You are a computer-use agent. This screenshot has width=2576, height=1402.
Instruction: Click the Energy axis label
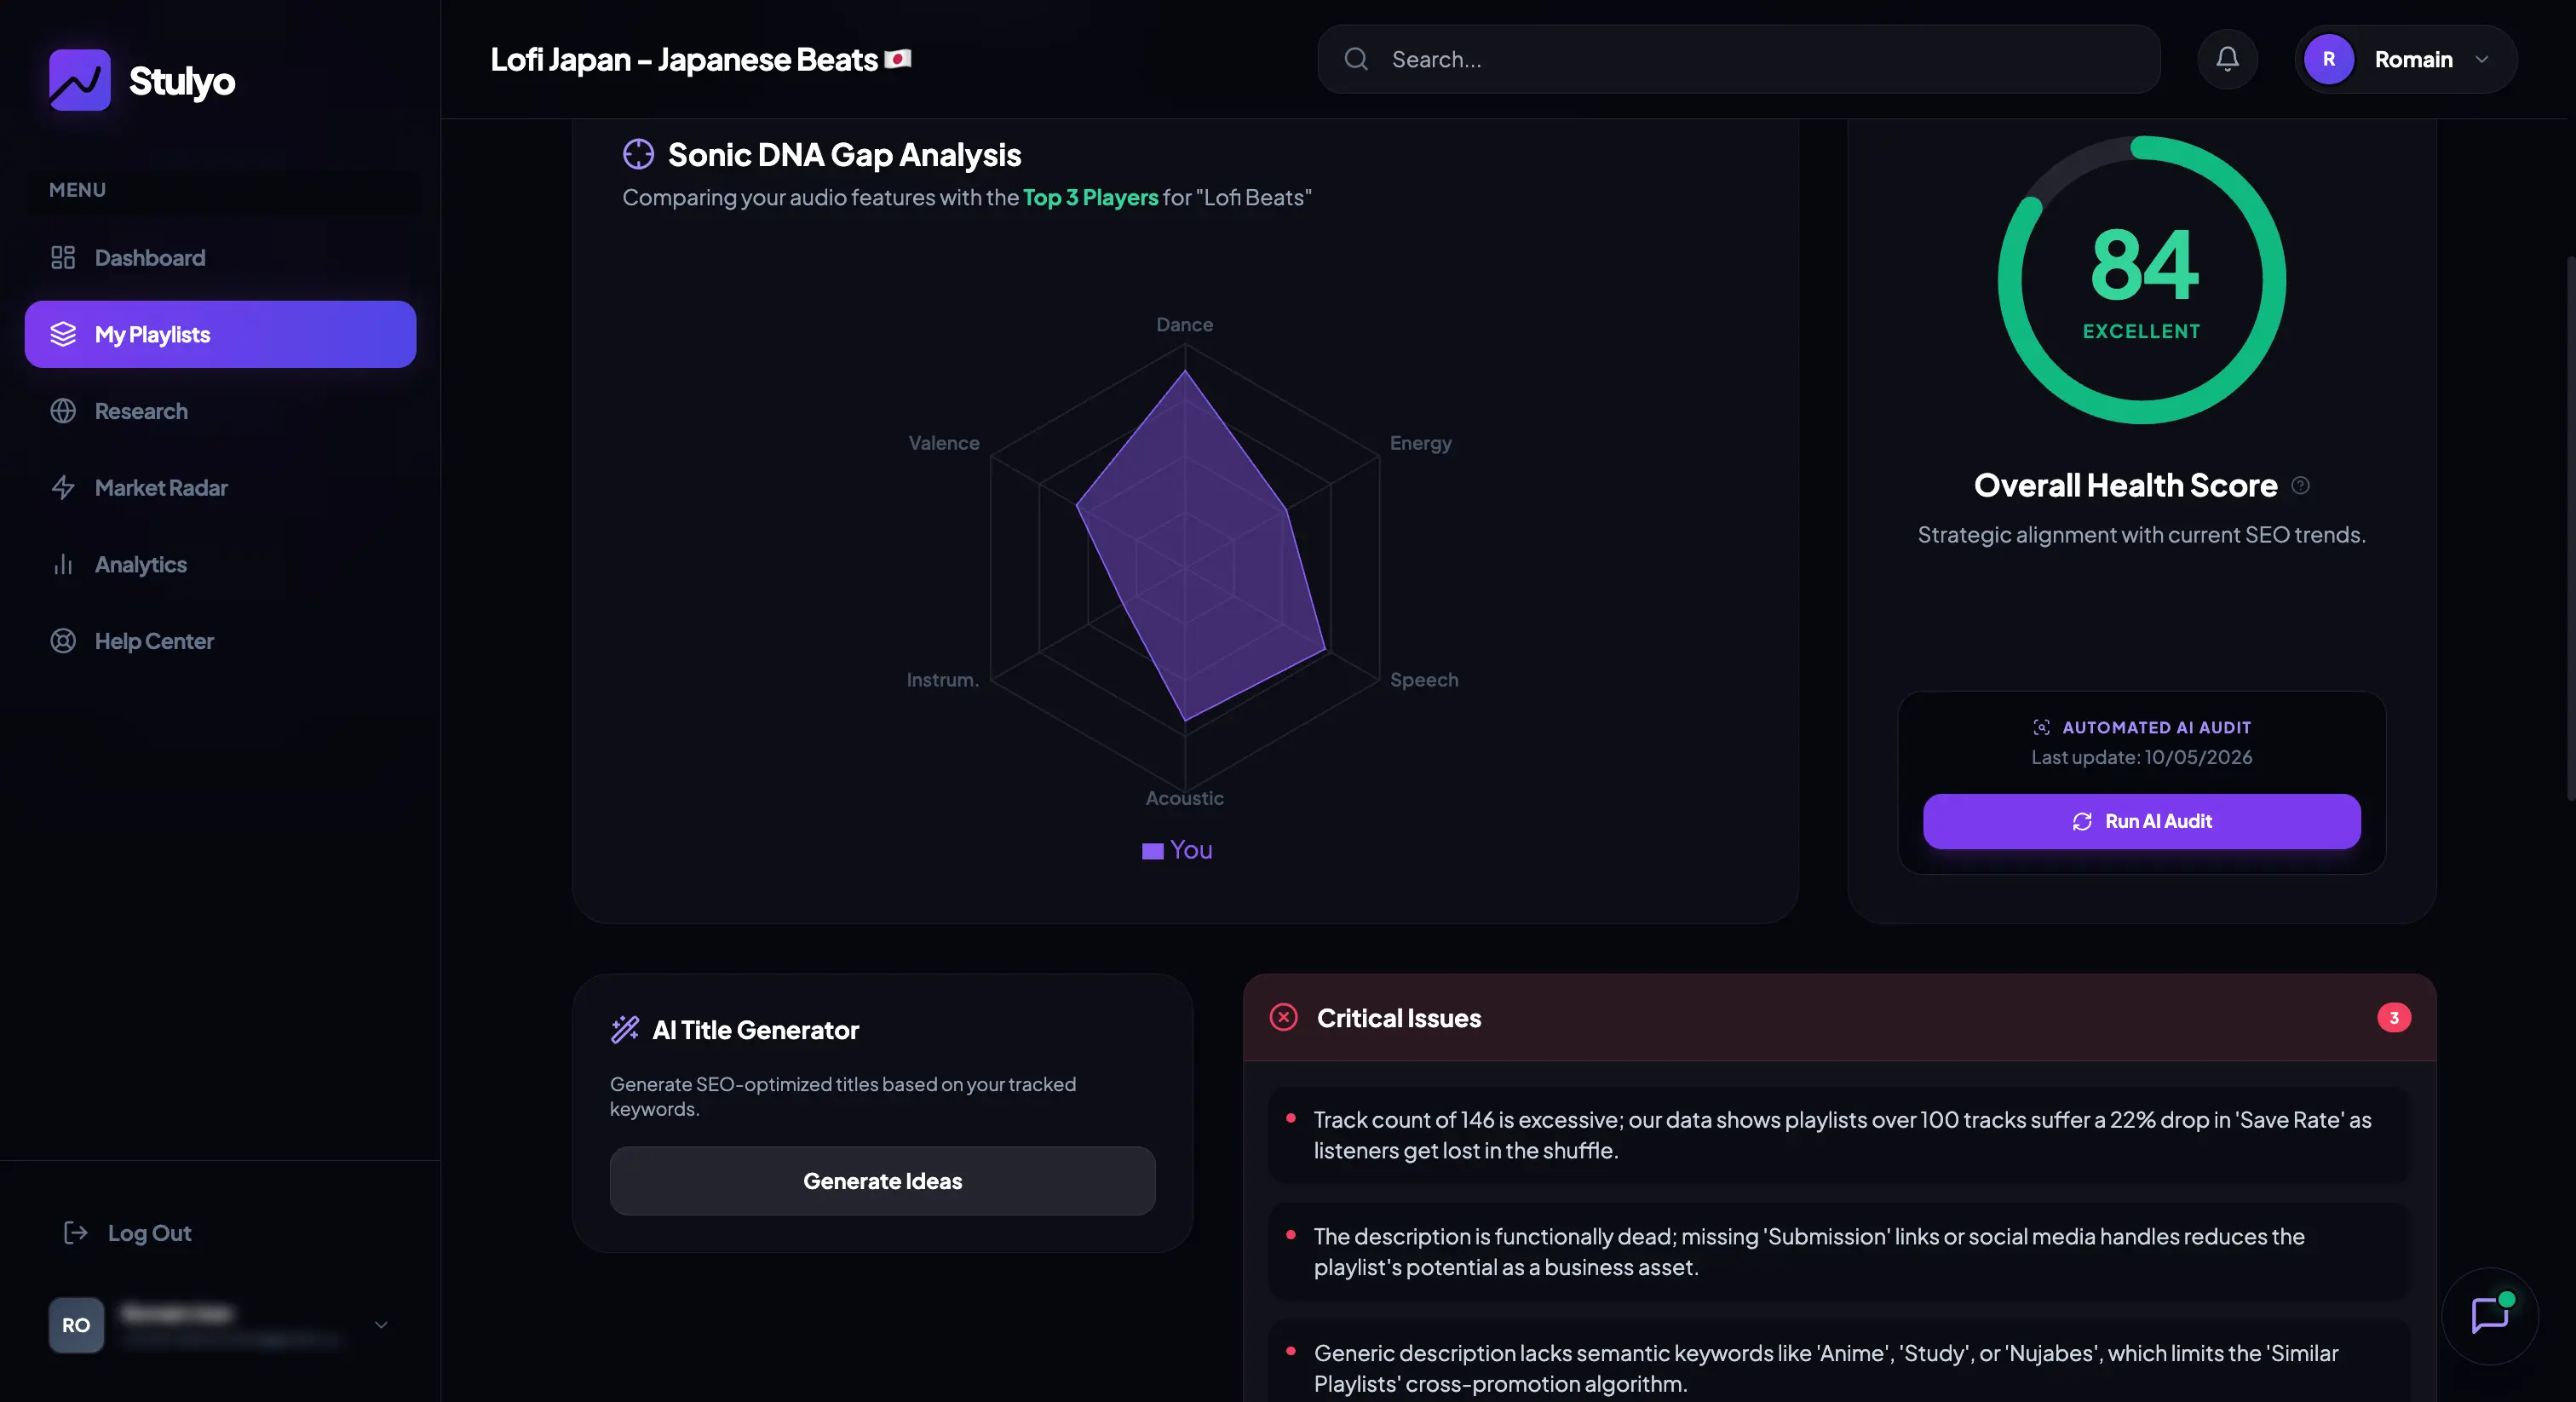click(x=1420, y=443)
